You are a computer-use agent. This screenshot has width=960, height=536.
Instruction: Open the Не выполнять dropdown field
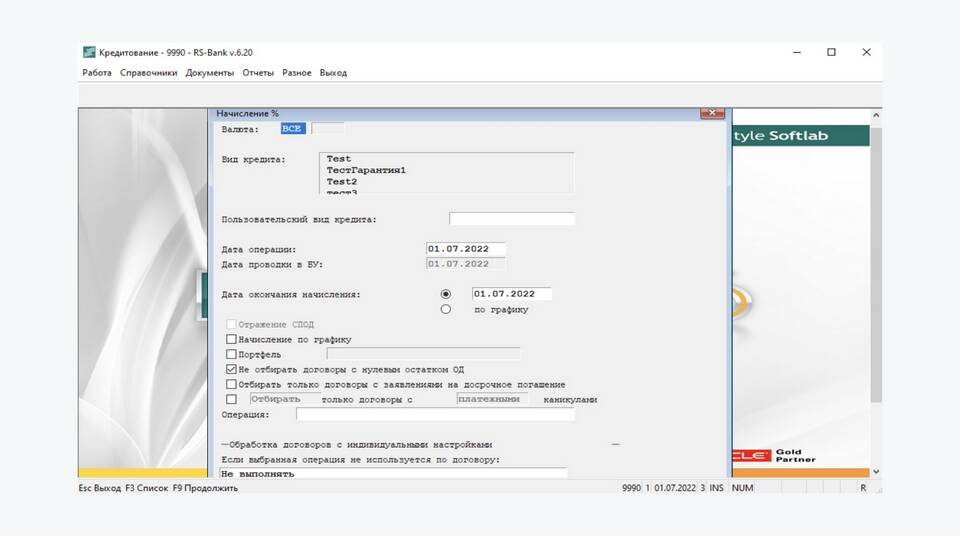tap(392, 473)
